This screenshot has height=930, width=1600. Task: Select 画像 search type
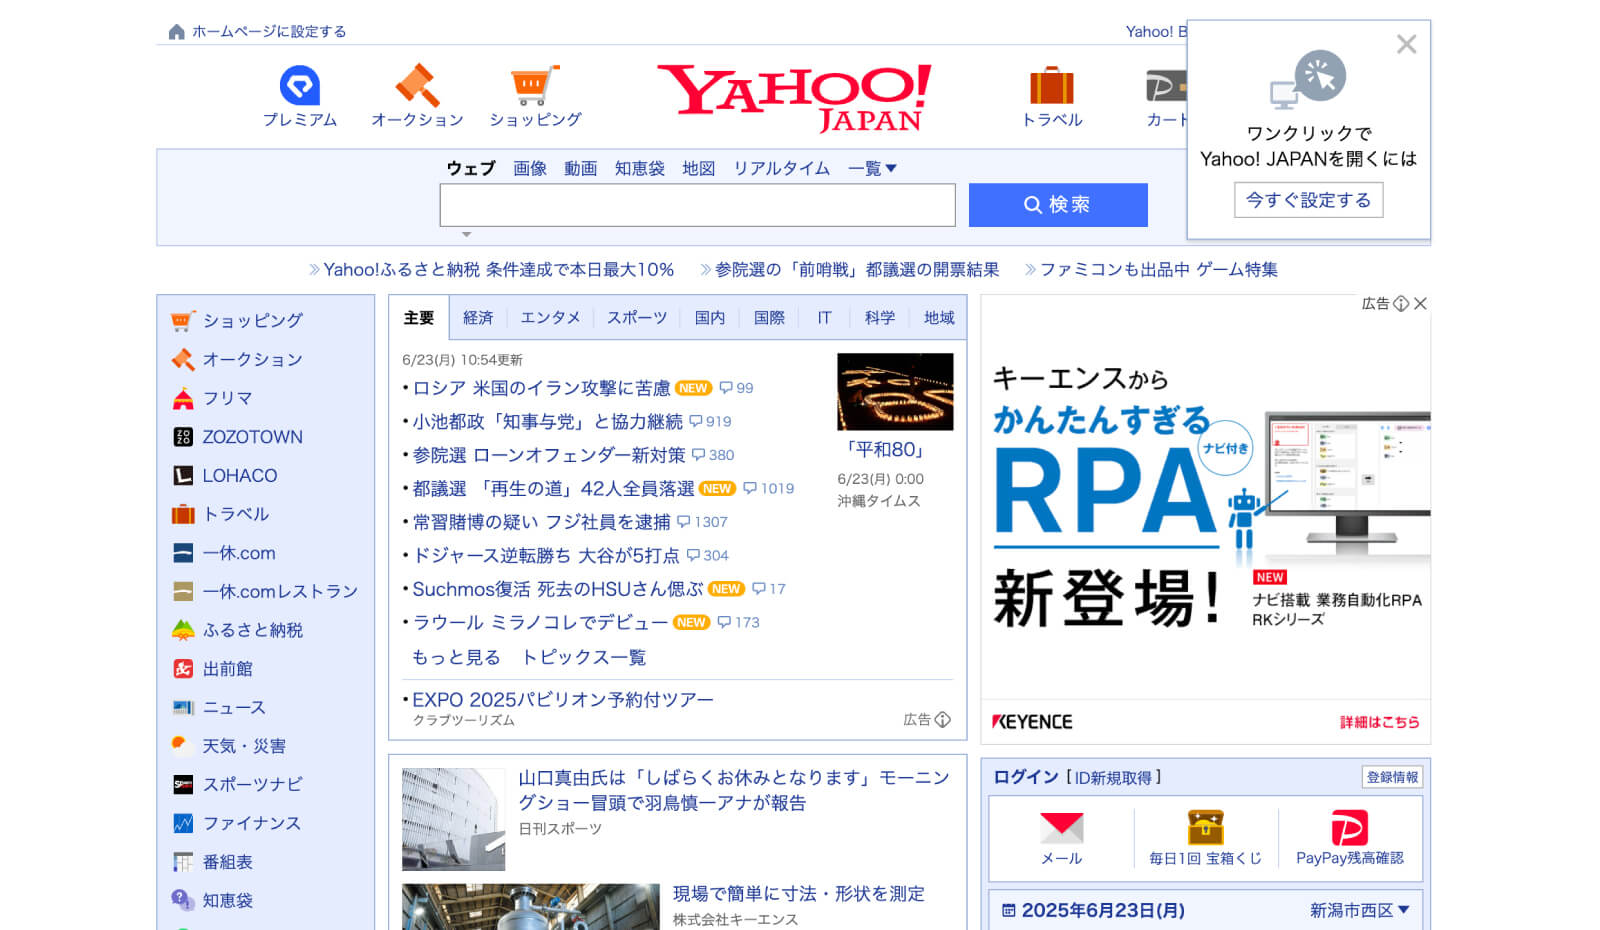[x=530, y=169]
